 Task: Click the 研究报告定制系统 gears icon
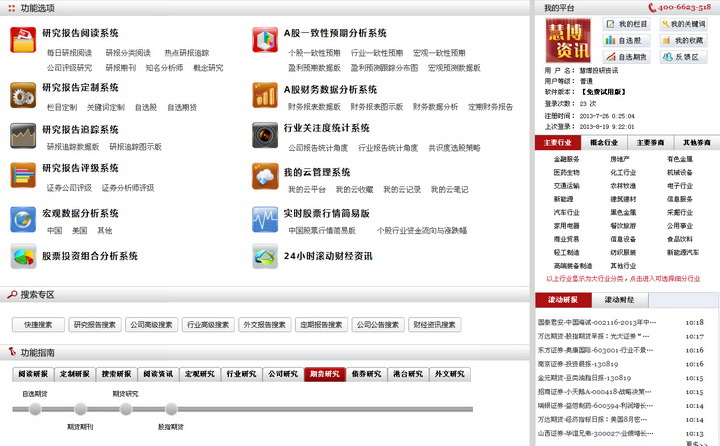point(23,95)
